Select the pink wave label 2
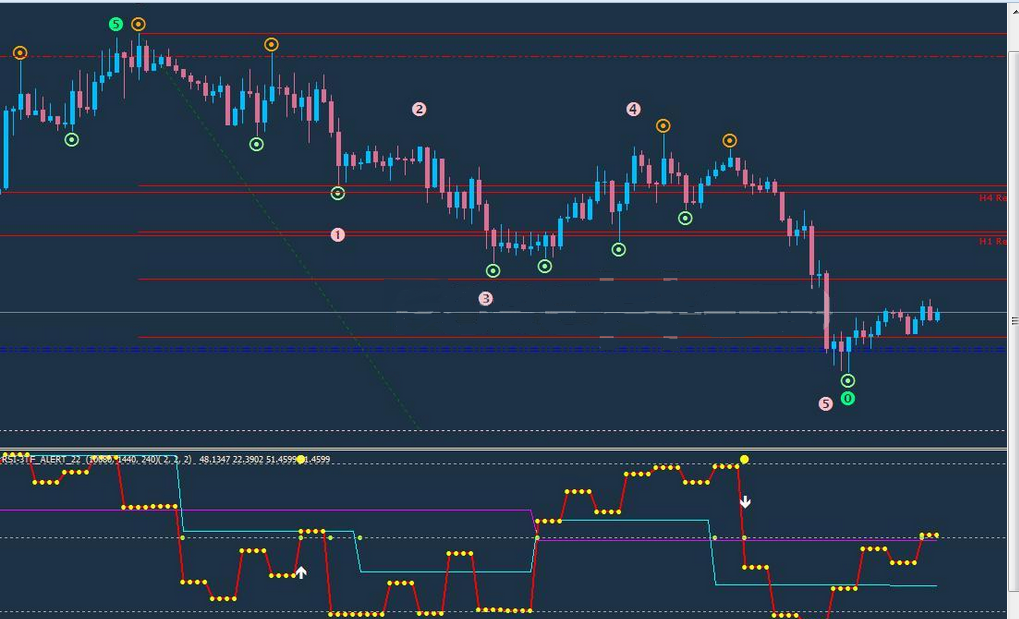1019x619 pixels. [419, 109]
